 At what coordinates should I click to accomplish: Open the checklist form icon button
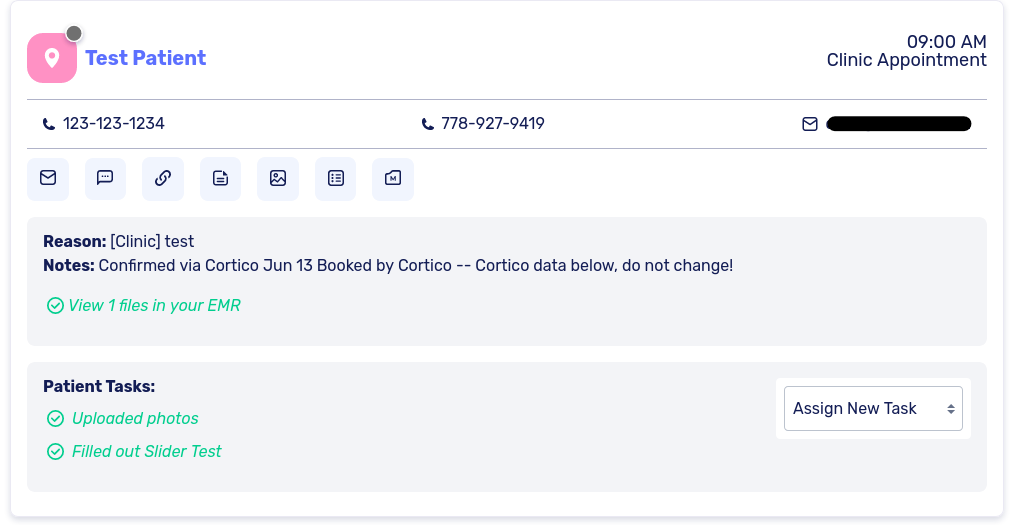coord(336,179)
